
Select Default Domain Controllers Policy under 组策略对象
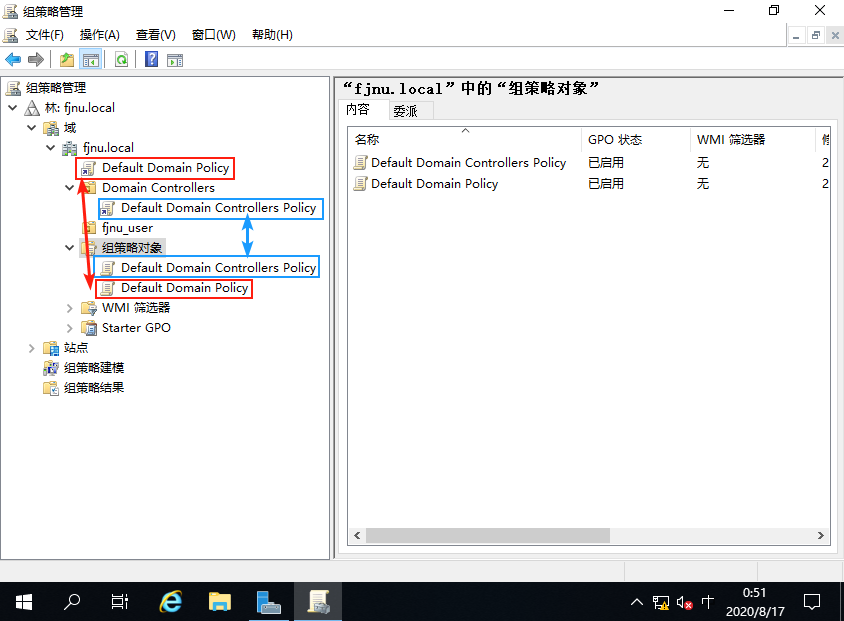(218, 267)
